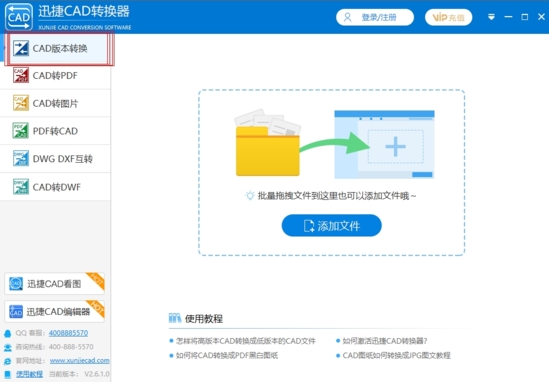Click the plus sign in the drop area illustration

pyautogui.click(x=395, y=146)
